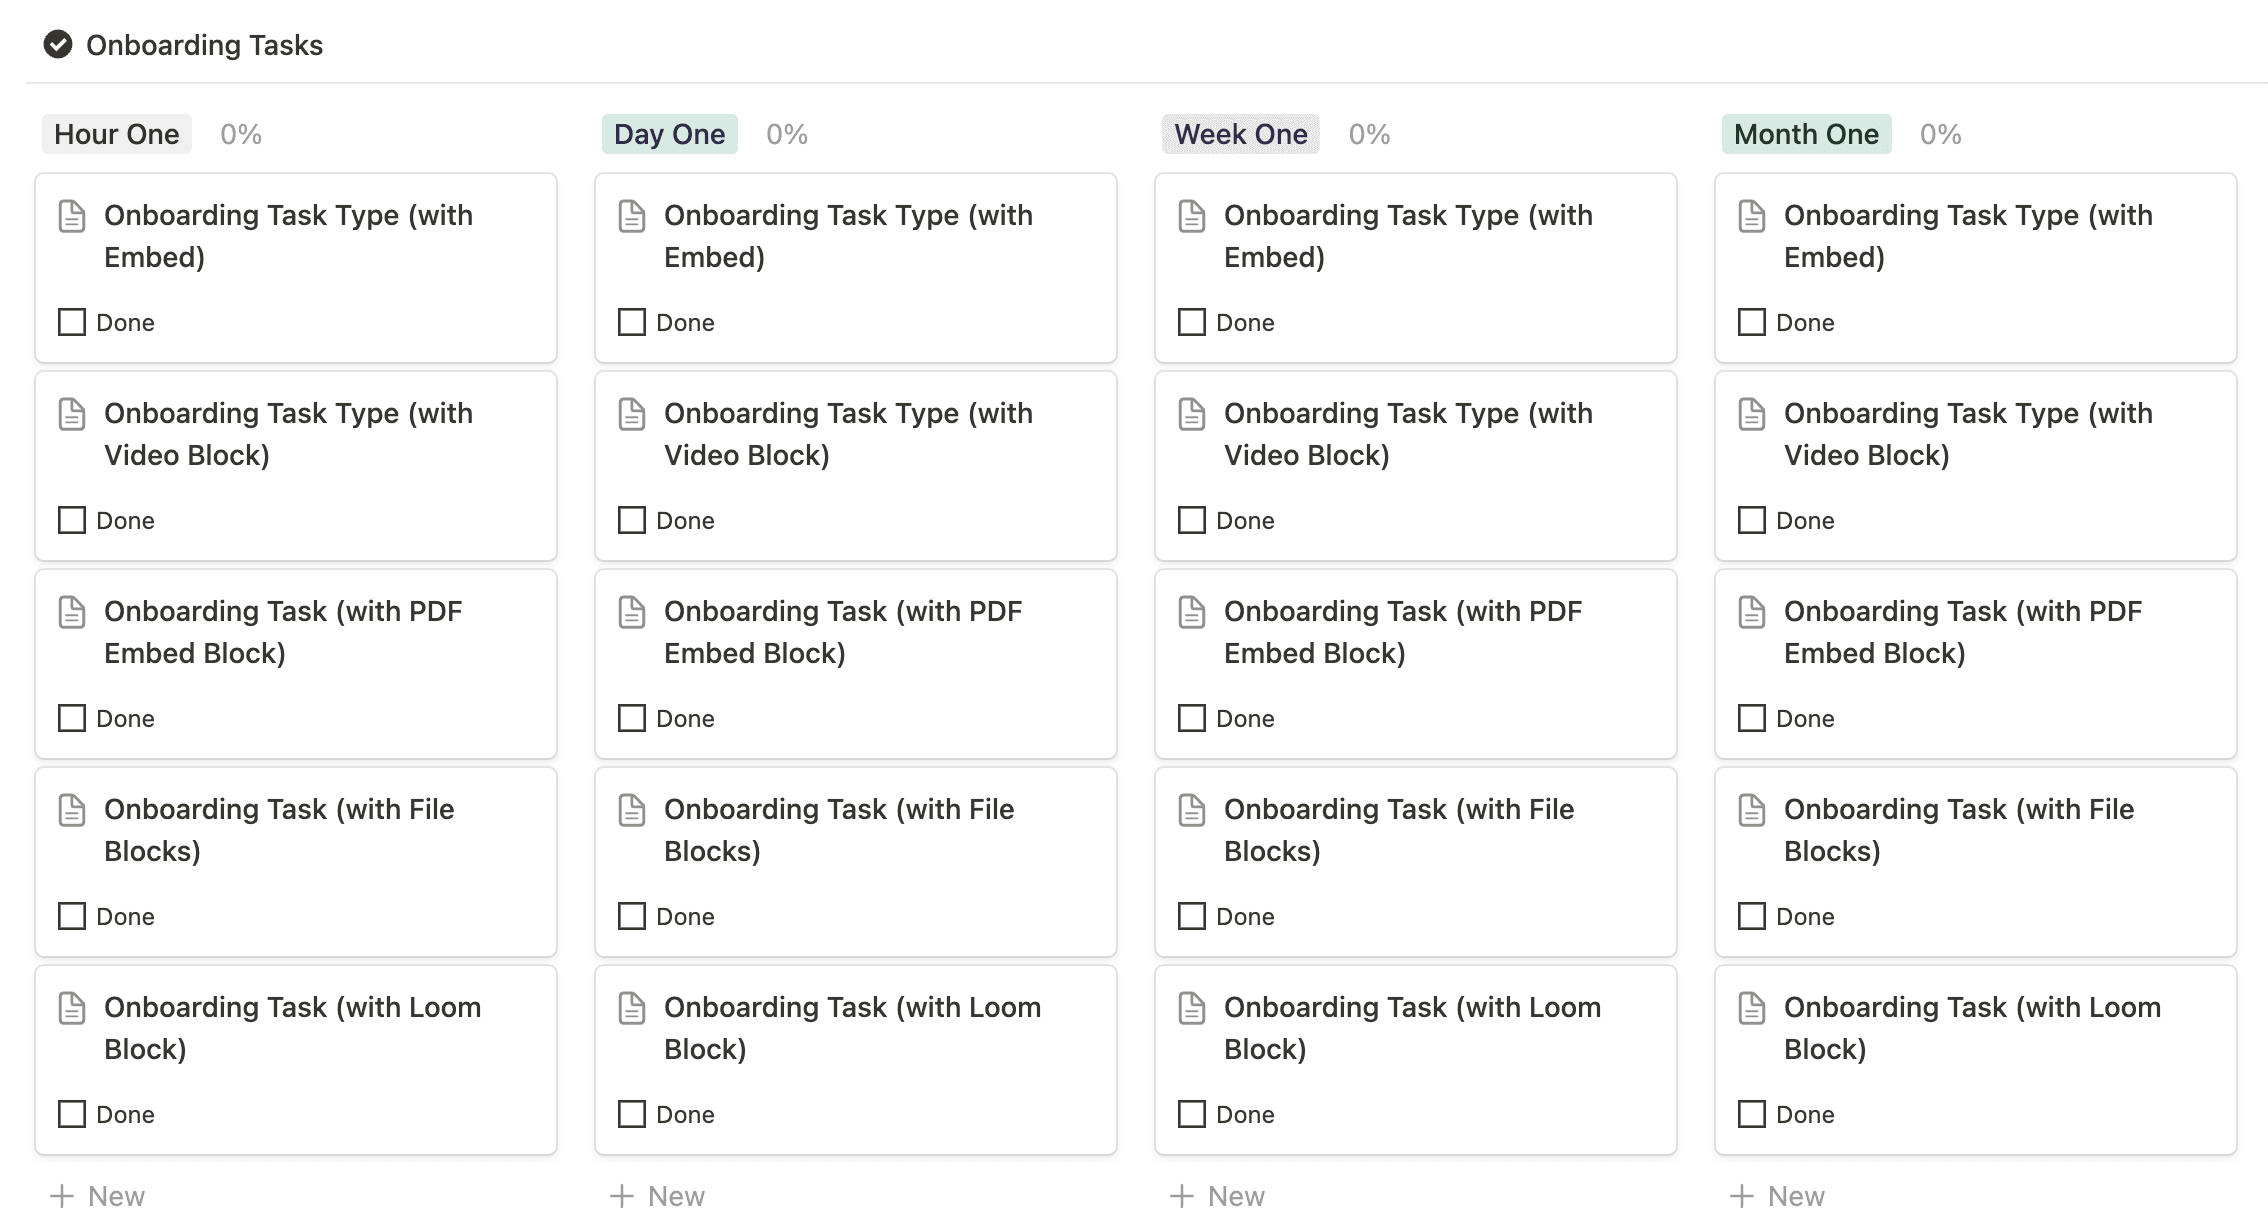The height and width of the screenshot is (1226, 2268).
Task: Click page icon of Month One Embed task
Action: [1752, 216]
